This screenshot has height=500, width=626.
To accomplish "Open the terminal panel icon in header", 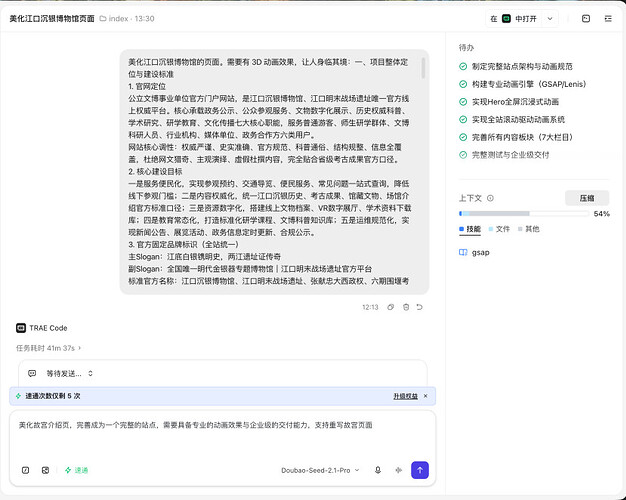I will [x=586, y=18].
